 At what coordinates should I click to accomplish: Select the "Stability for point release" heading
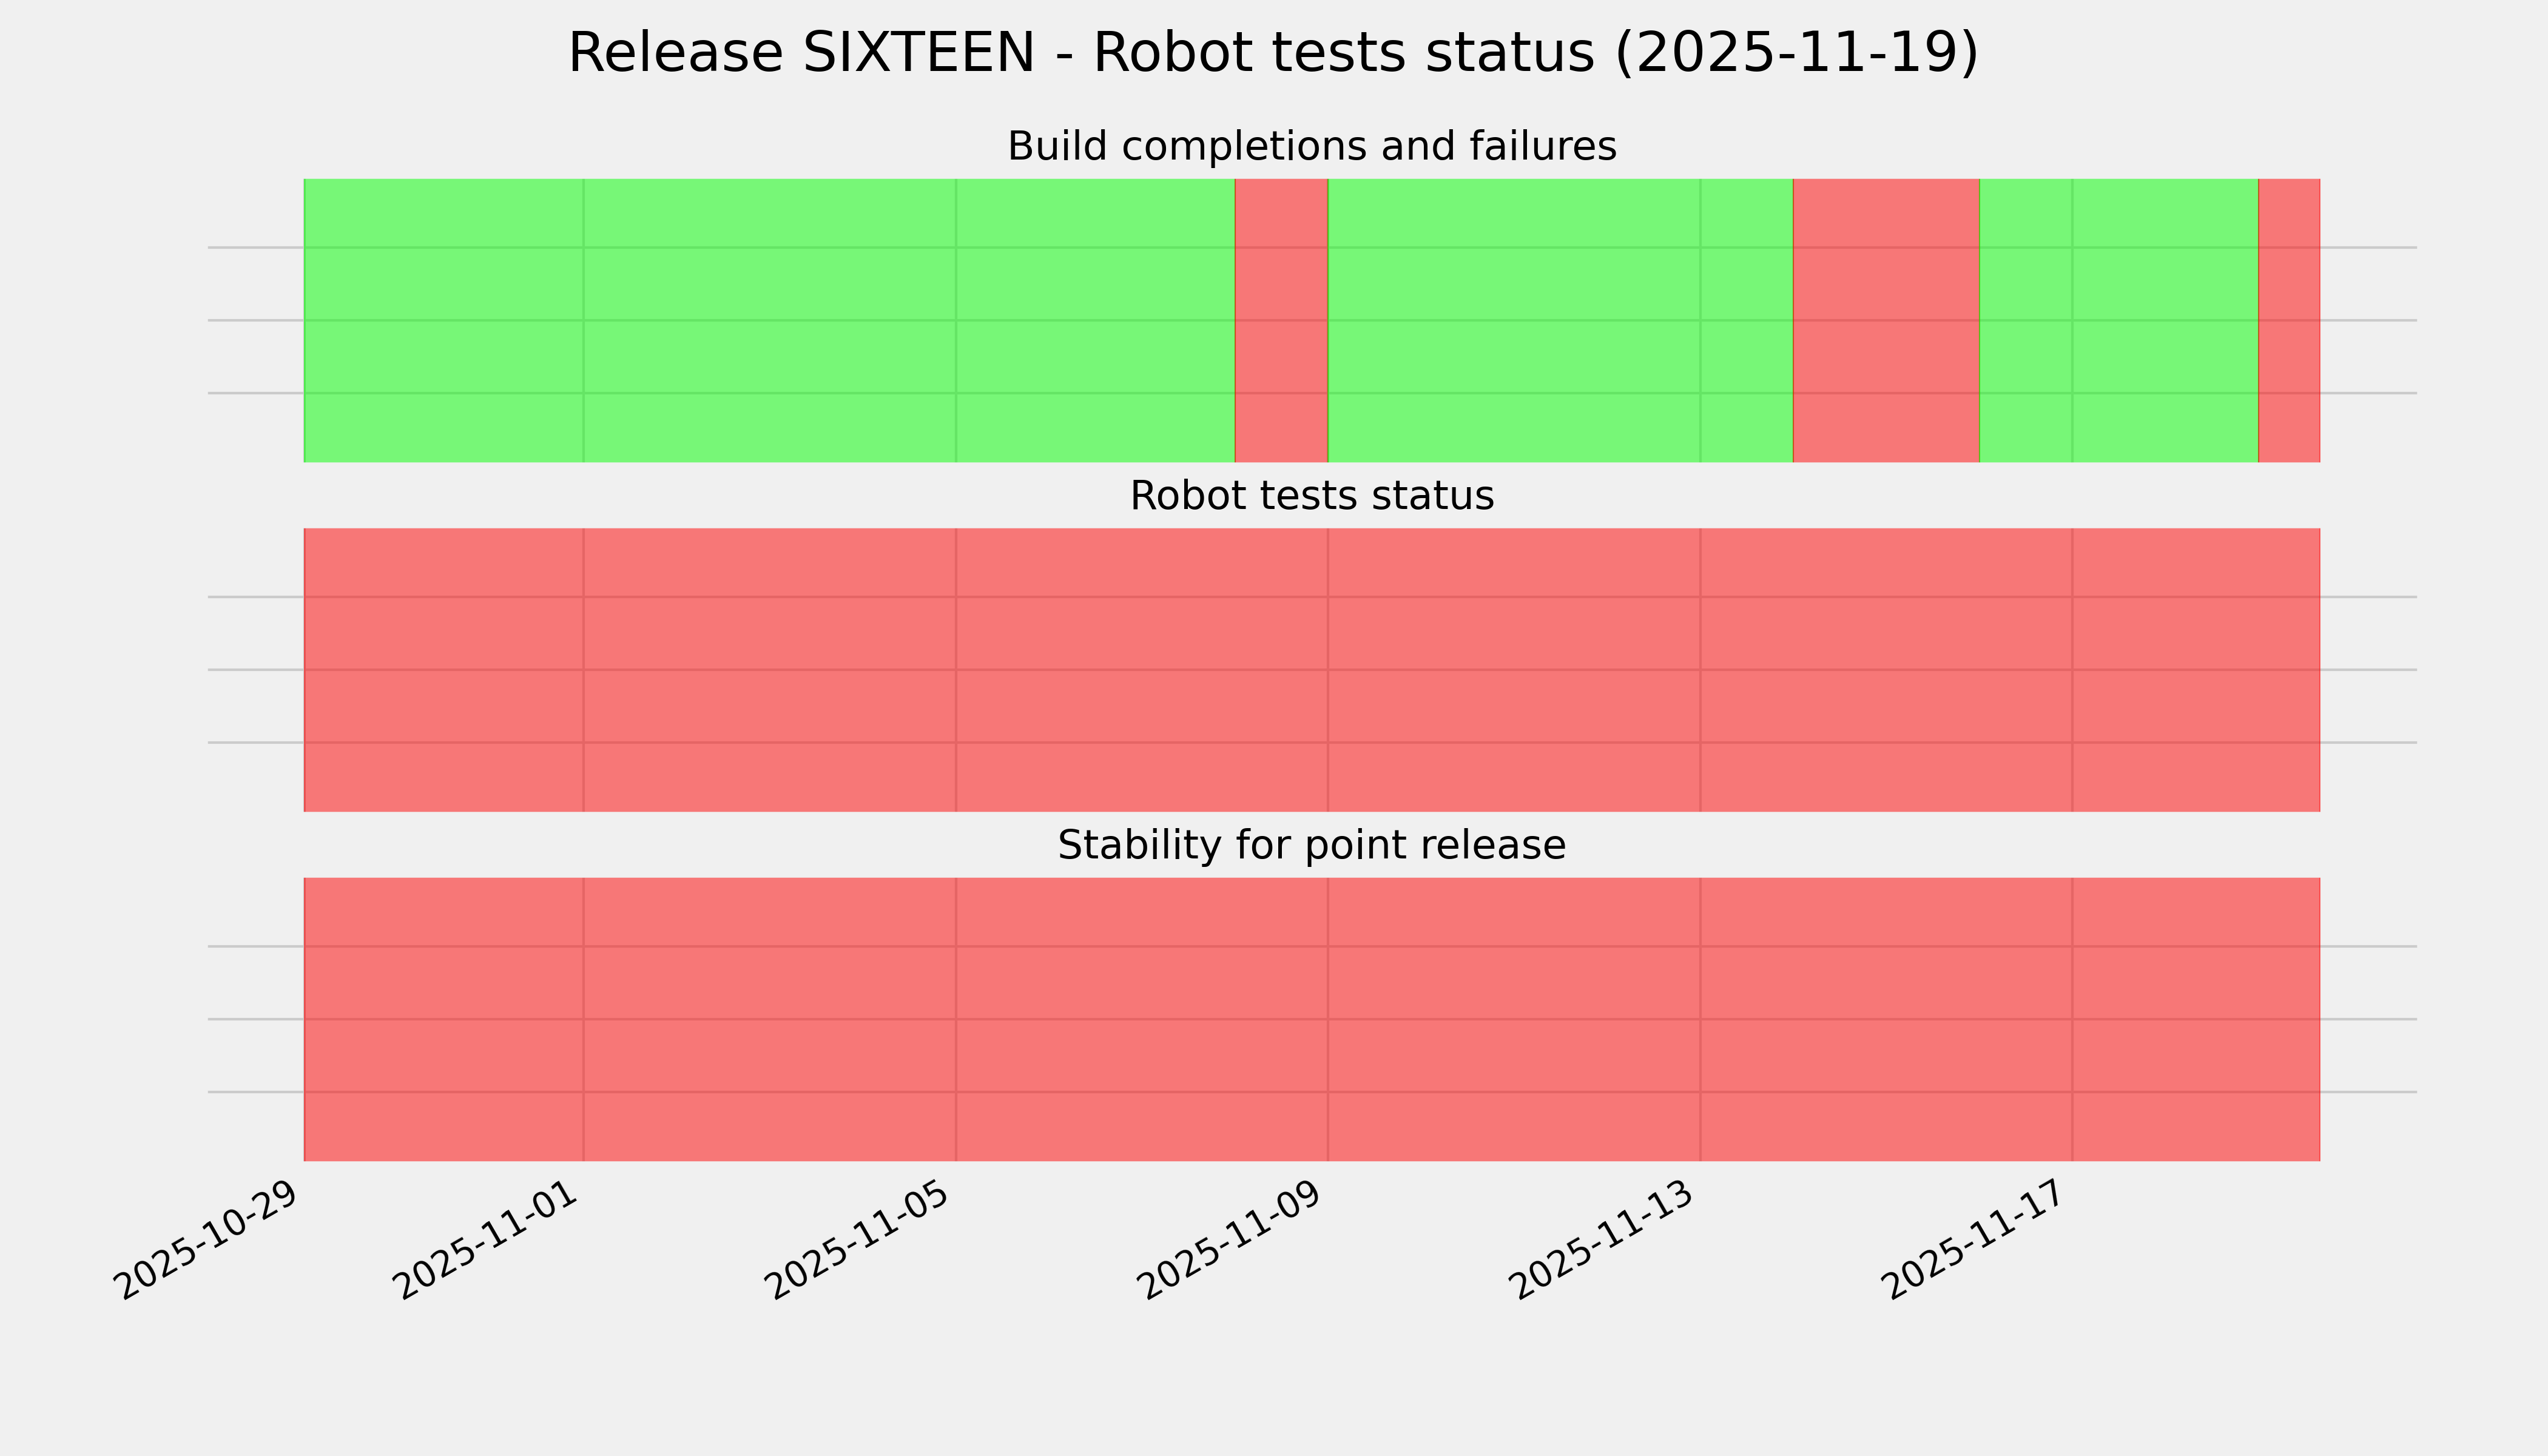point(1311,846)
